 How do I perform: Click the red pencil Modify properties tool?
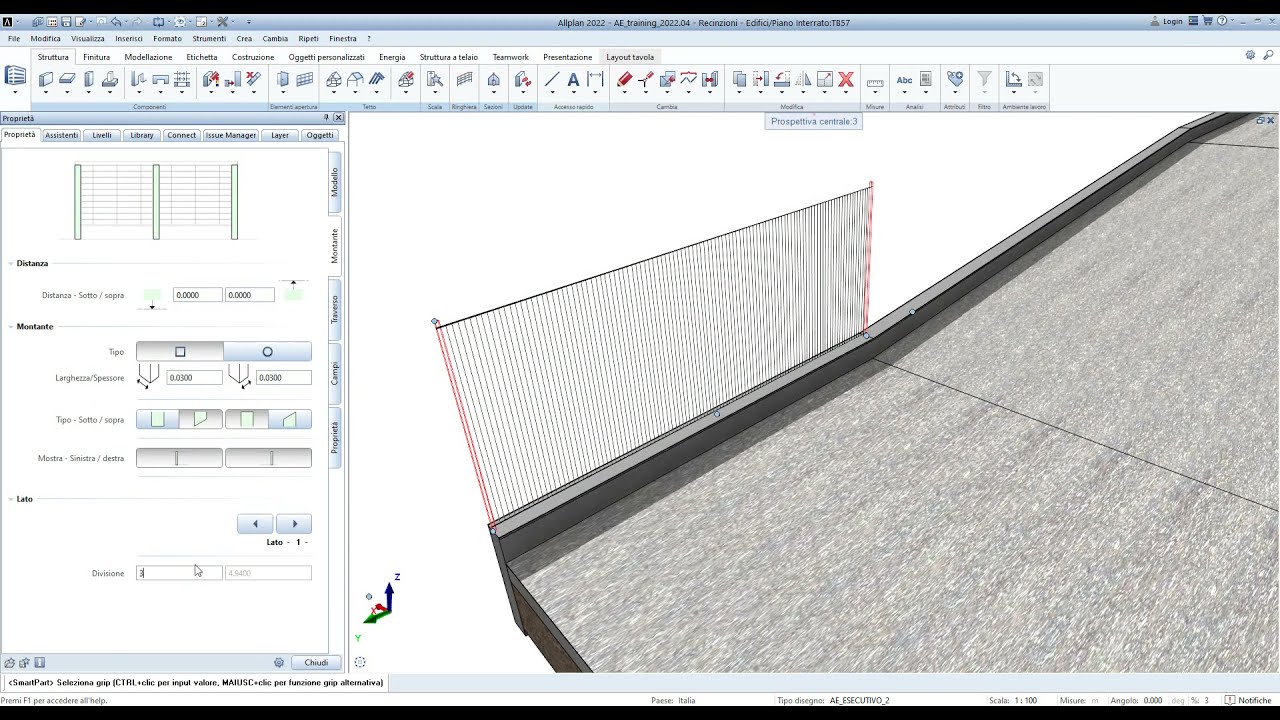click(x=624, y=79)
